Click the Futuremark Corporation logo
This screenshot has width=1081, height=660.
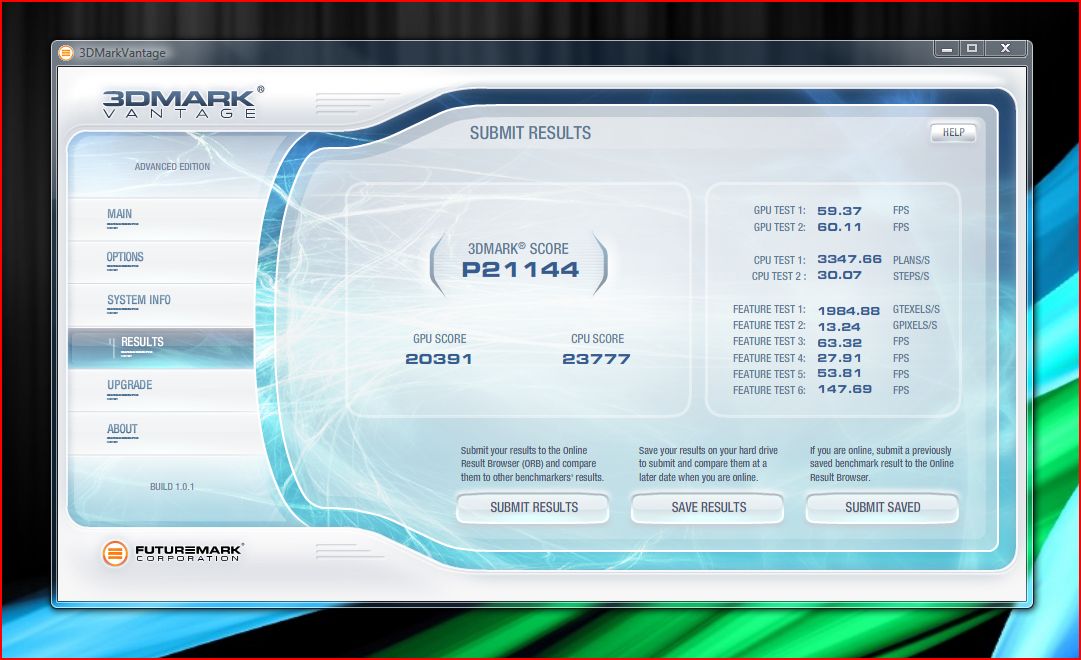pyautogui.click(x=172, y=553)
